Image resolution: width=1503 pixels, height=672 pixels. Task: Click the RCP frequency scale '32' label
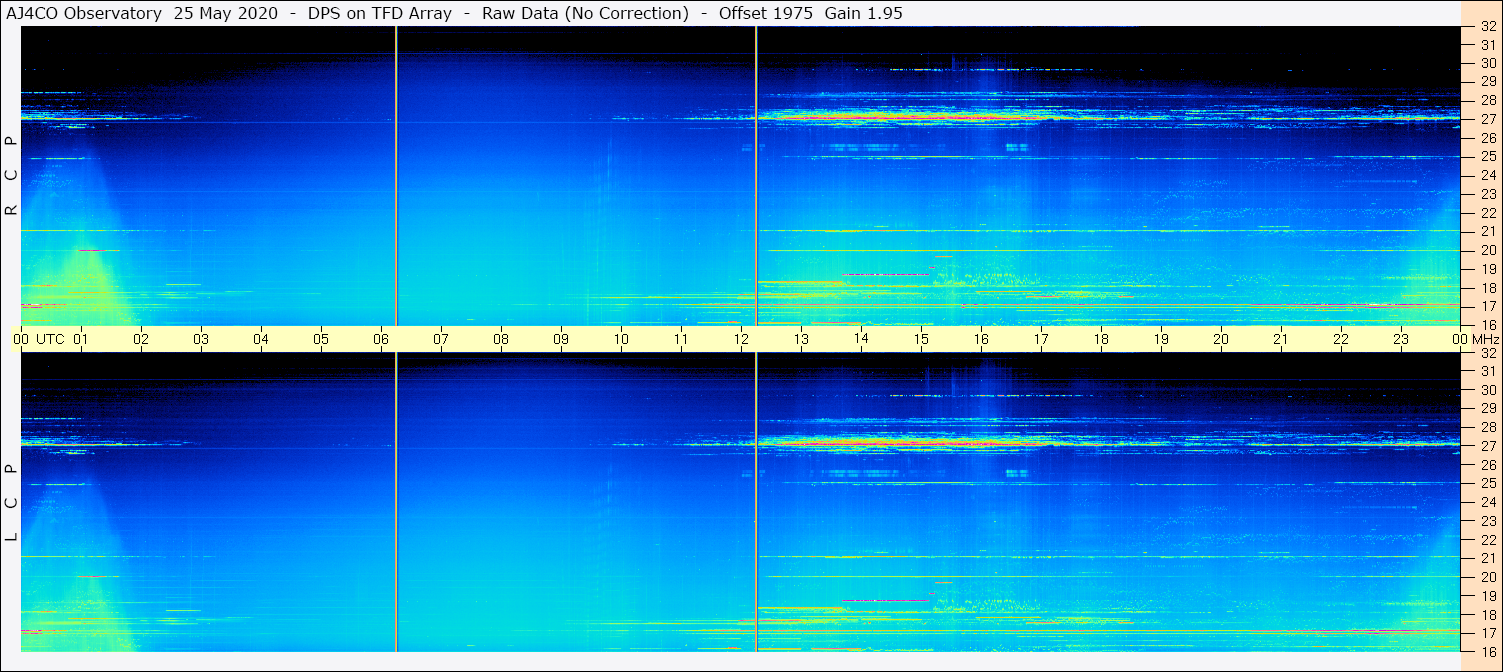click(1487, 26)
